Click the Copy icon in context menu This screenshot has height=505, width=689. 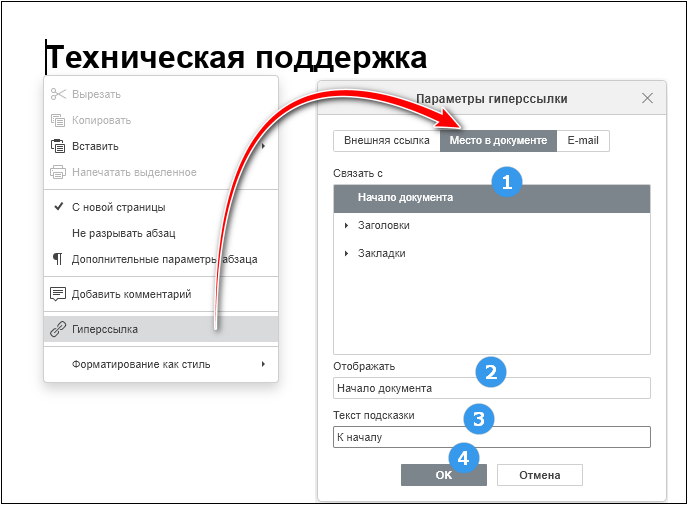58,120
